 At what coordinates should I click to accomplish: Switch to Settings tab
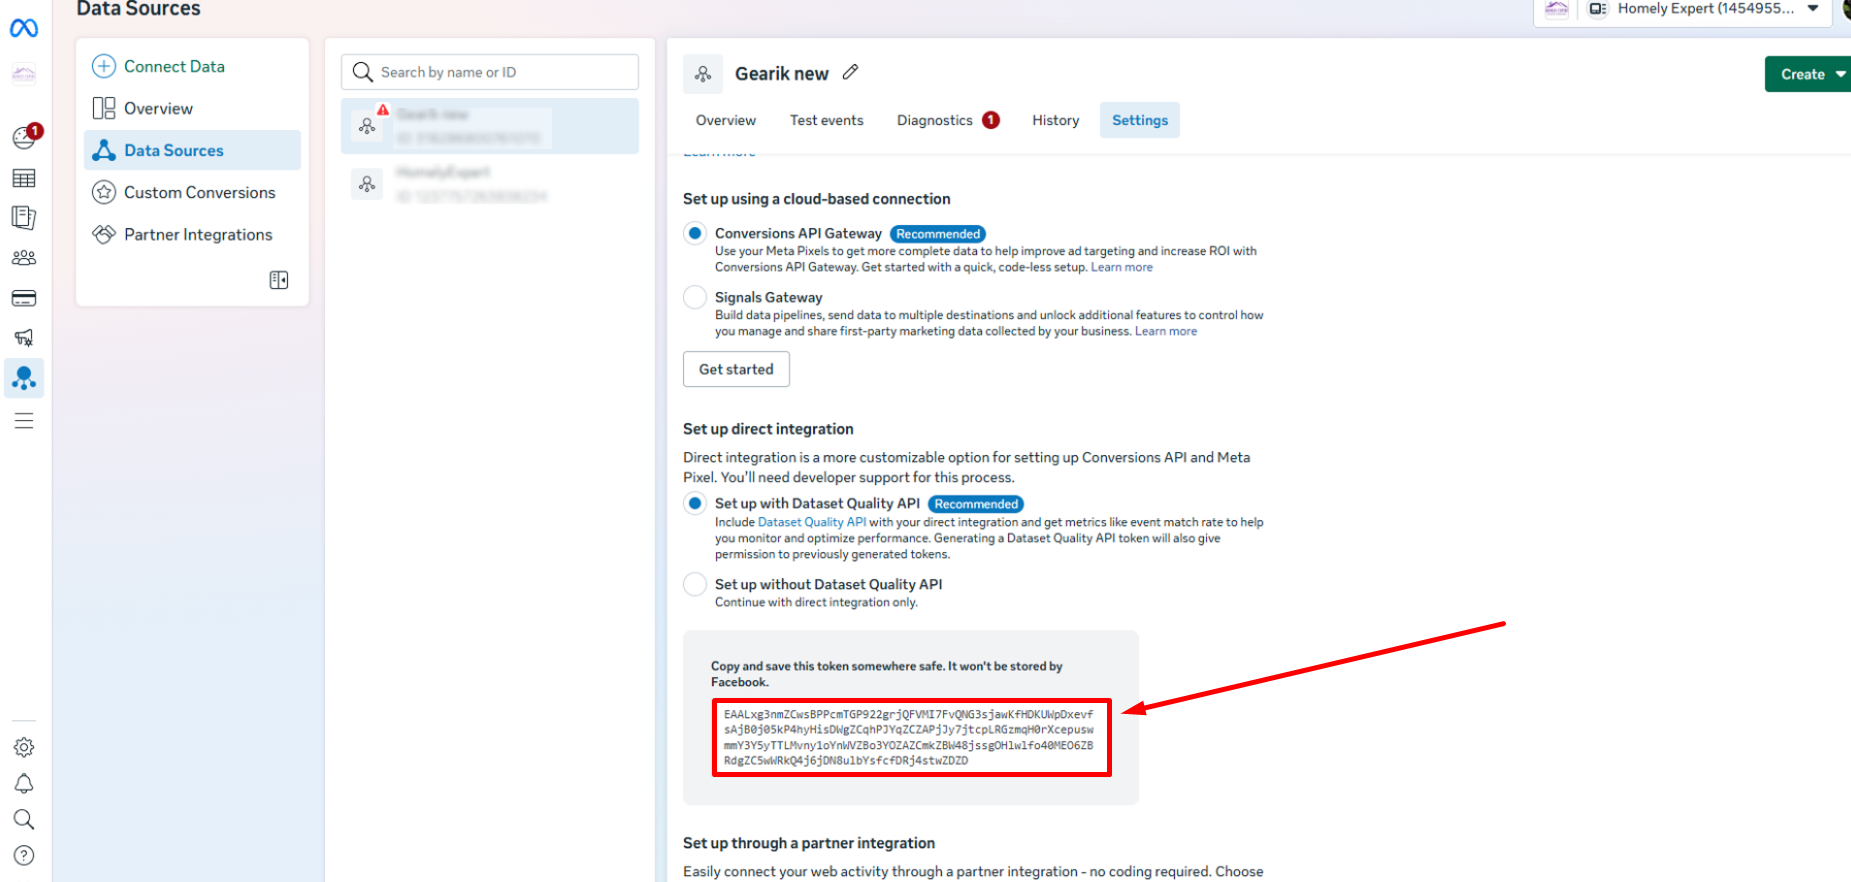click(1140, 120)
